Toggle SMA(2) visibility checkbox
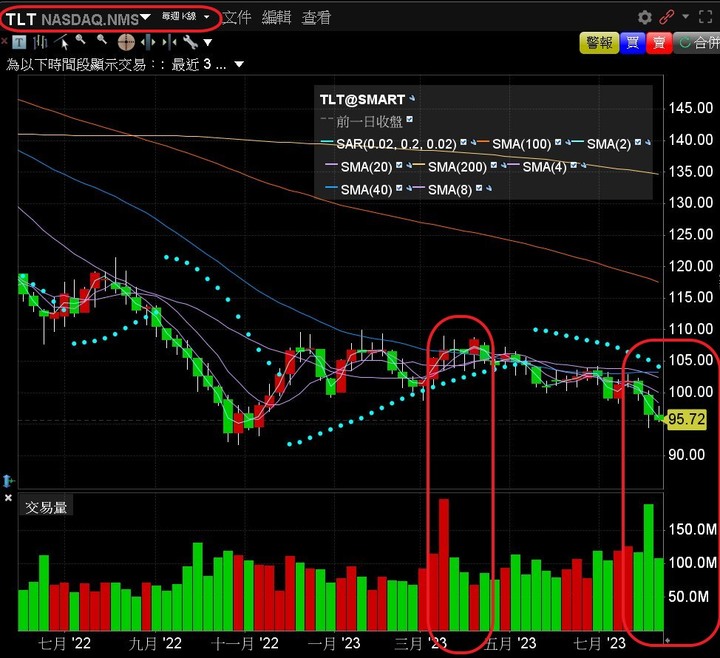This screenshot has width=720, height=658. coord(638,142)
